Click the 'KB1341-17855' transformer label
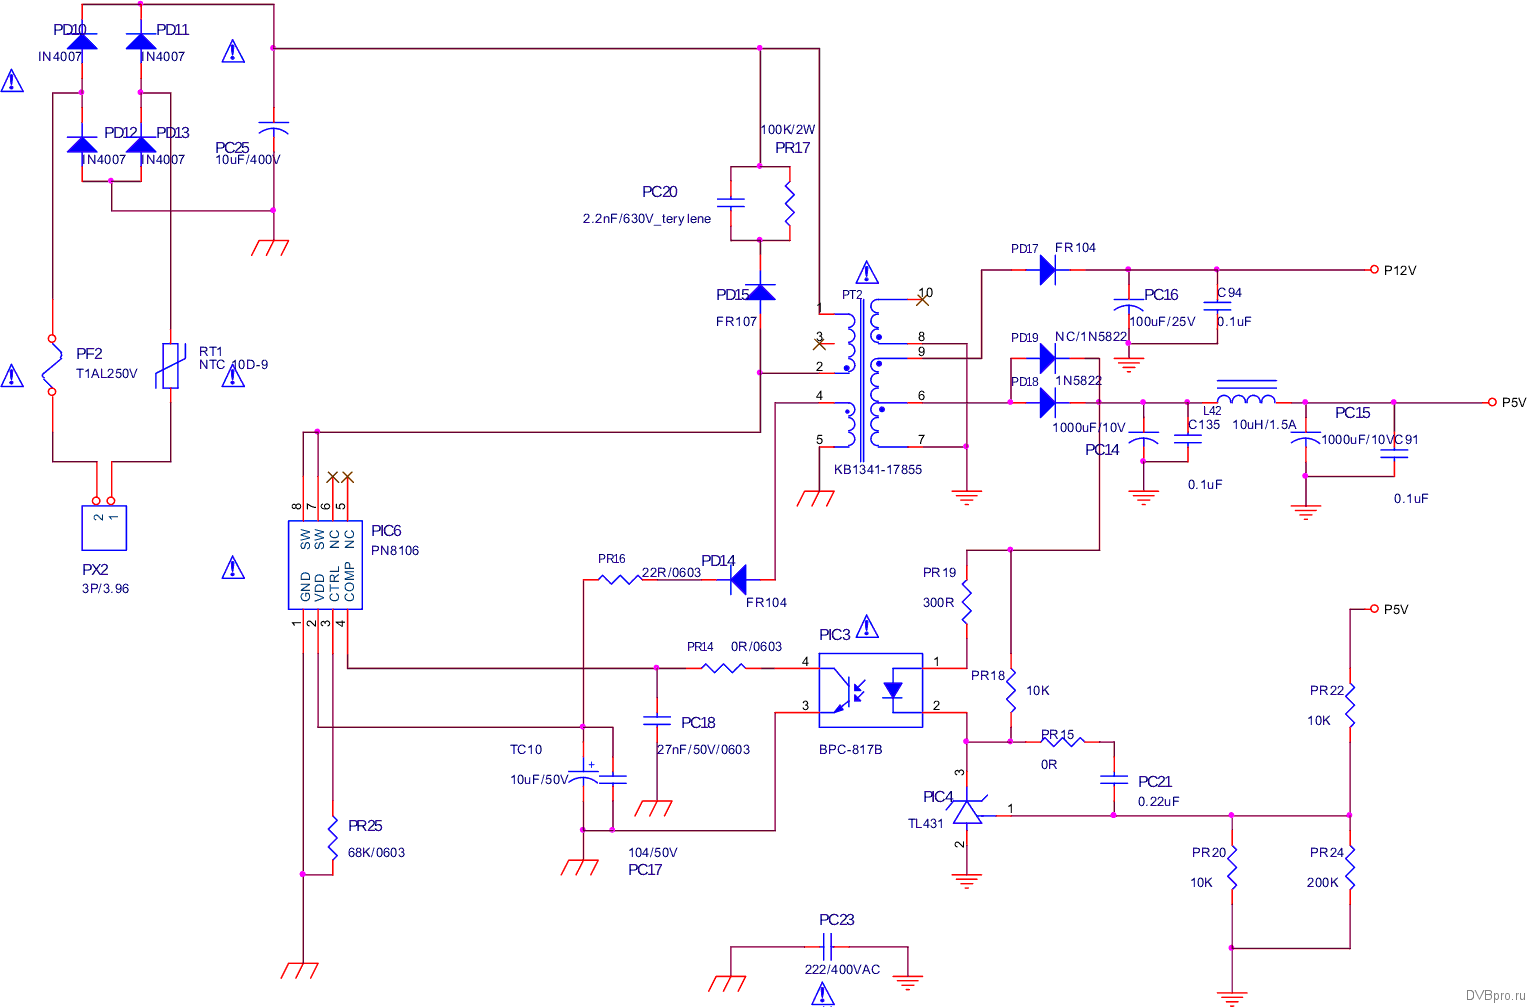The image size is (1528, 1008). tap(878, 470)
